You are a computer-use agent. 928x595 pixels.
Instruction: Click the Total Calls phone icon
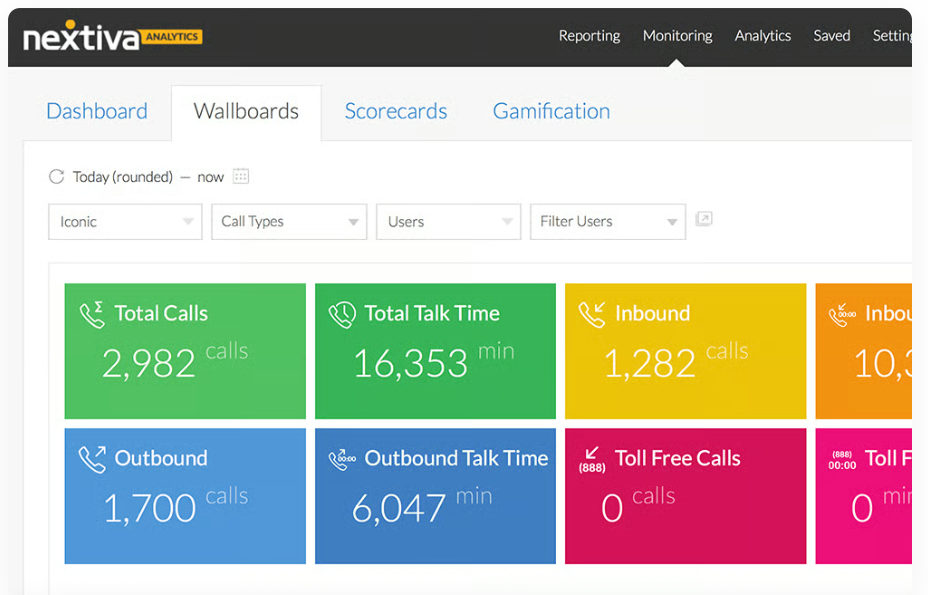pos(92,314)
